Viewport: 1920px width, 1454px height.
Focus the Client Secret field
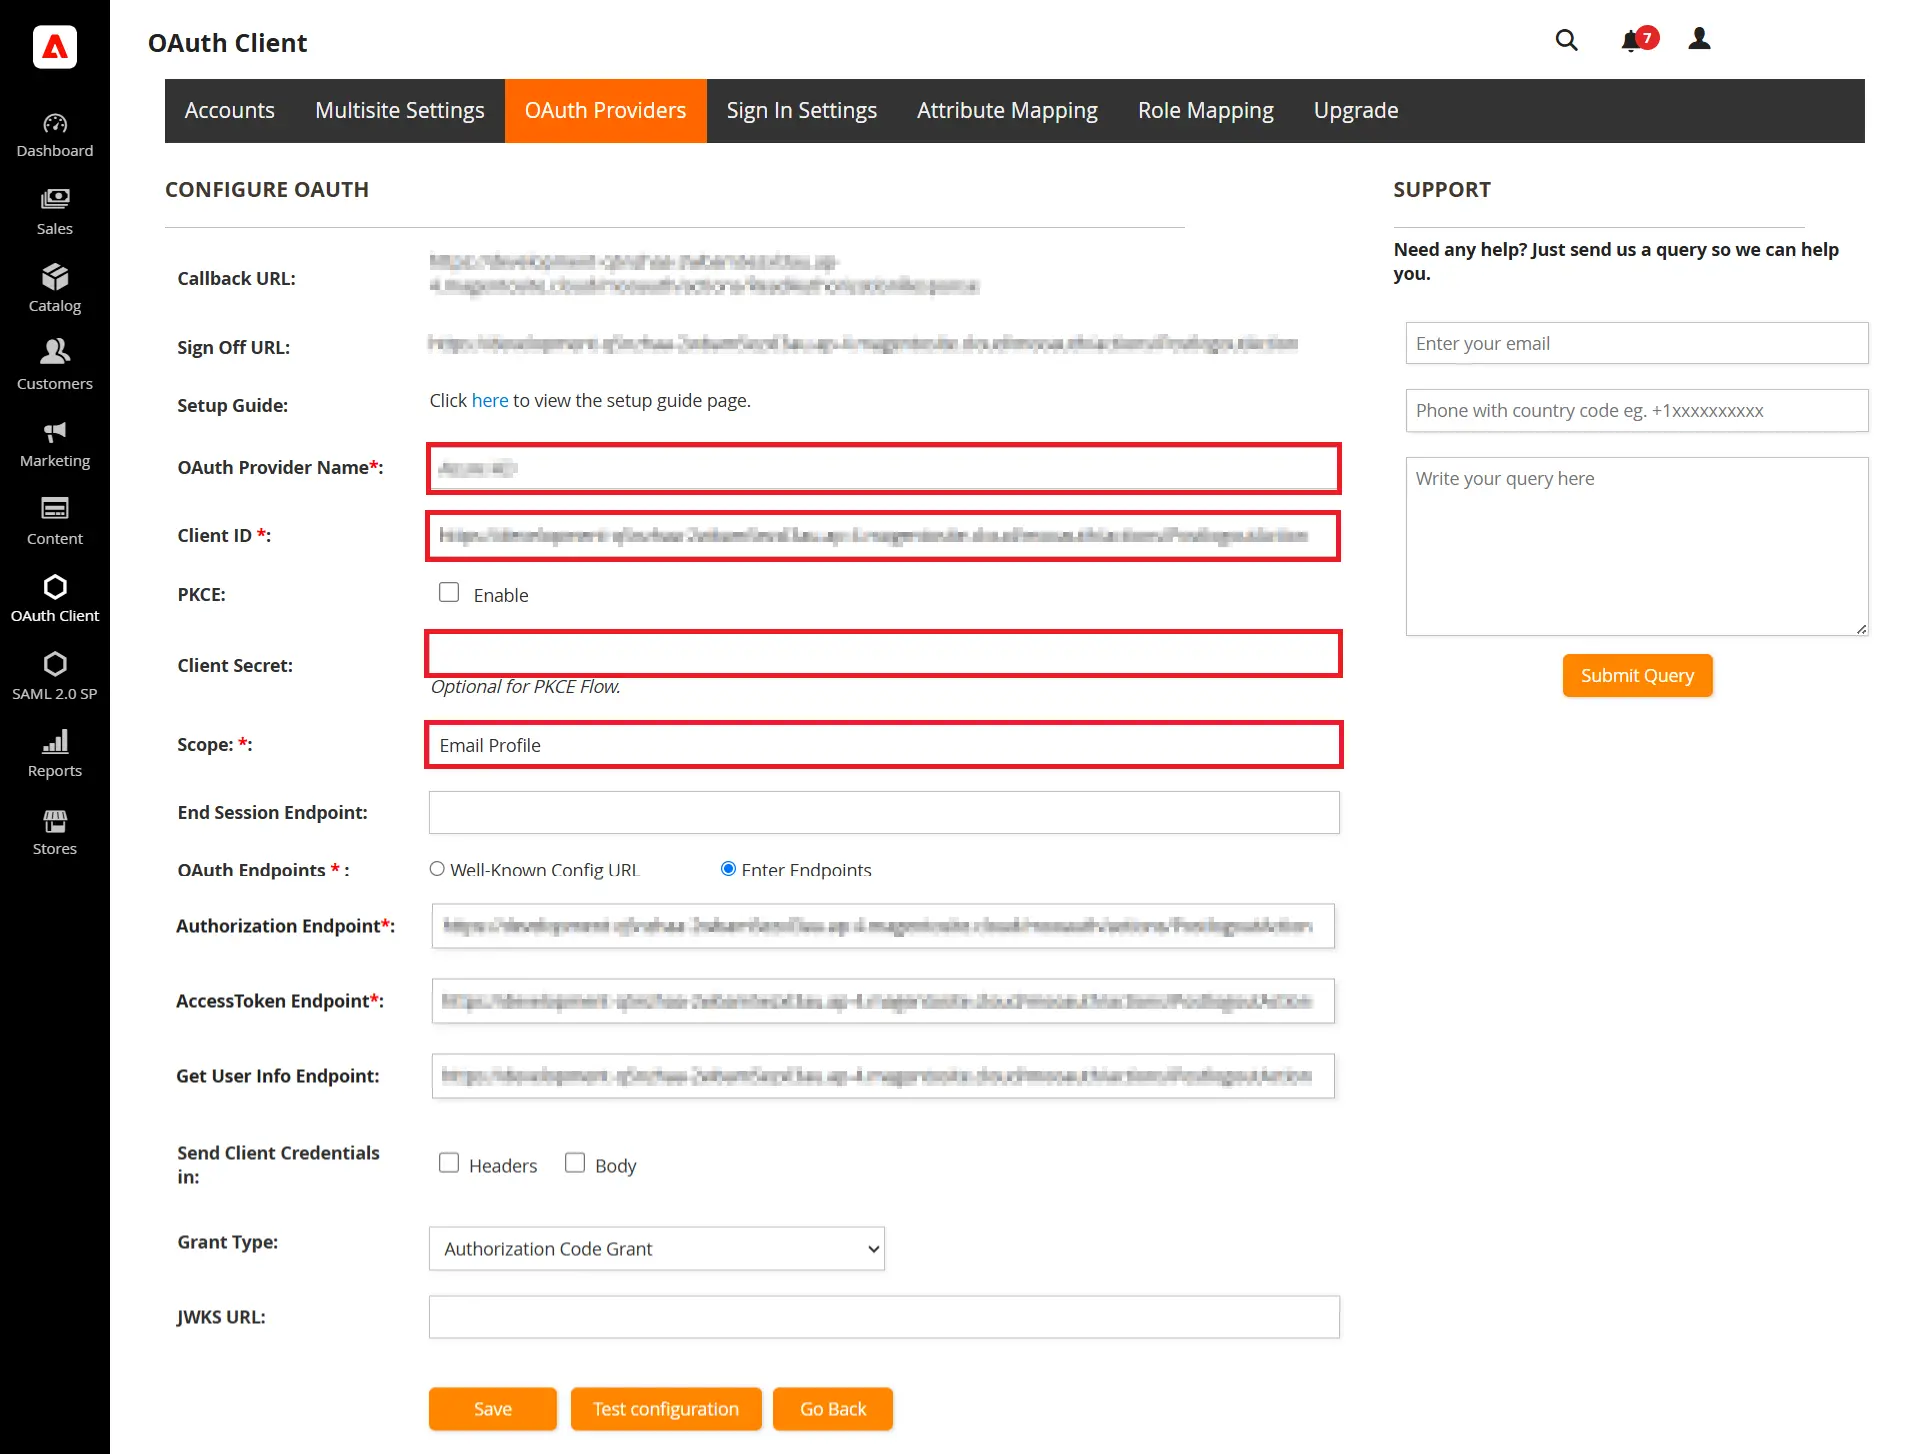[884, 654]
